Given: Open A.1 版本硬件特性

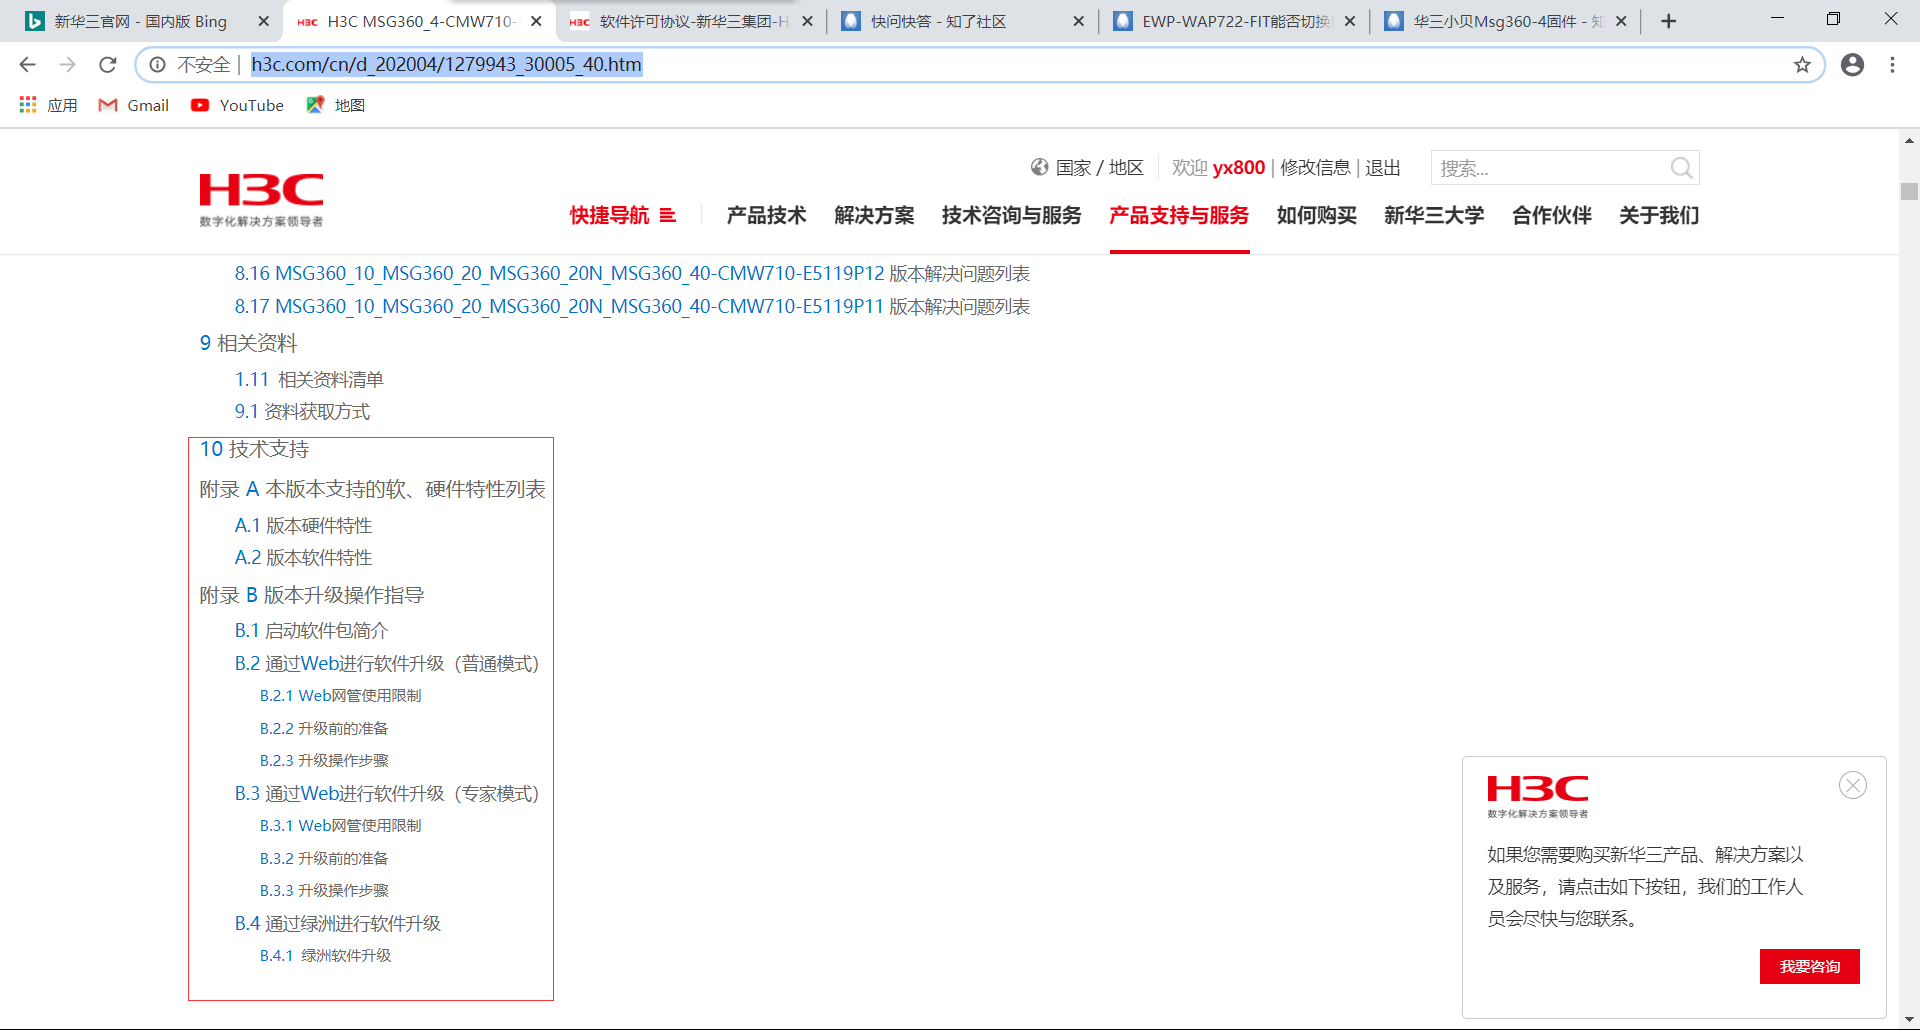Looking at the screenshot, I should pyautogui.click(x=303, y=526).
